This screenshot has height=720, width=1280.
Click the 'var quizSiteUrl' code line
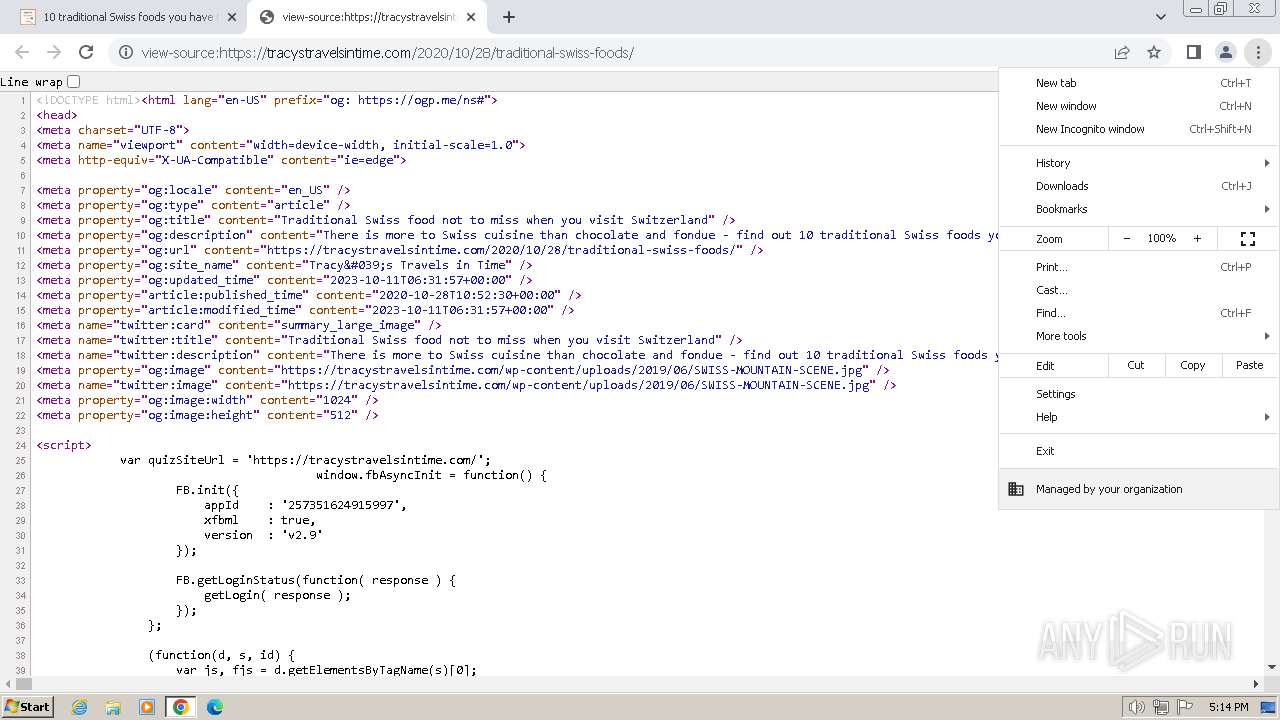pos(306,460)
